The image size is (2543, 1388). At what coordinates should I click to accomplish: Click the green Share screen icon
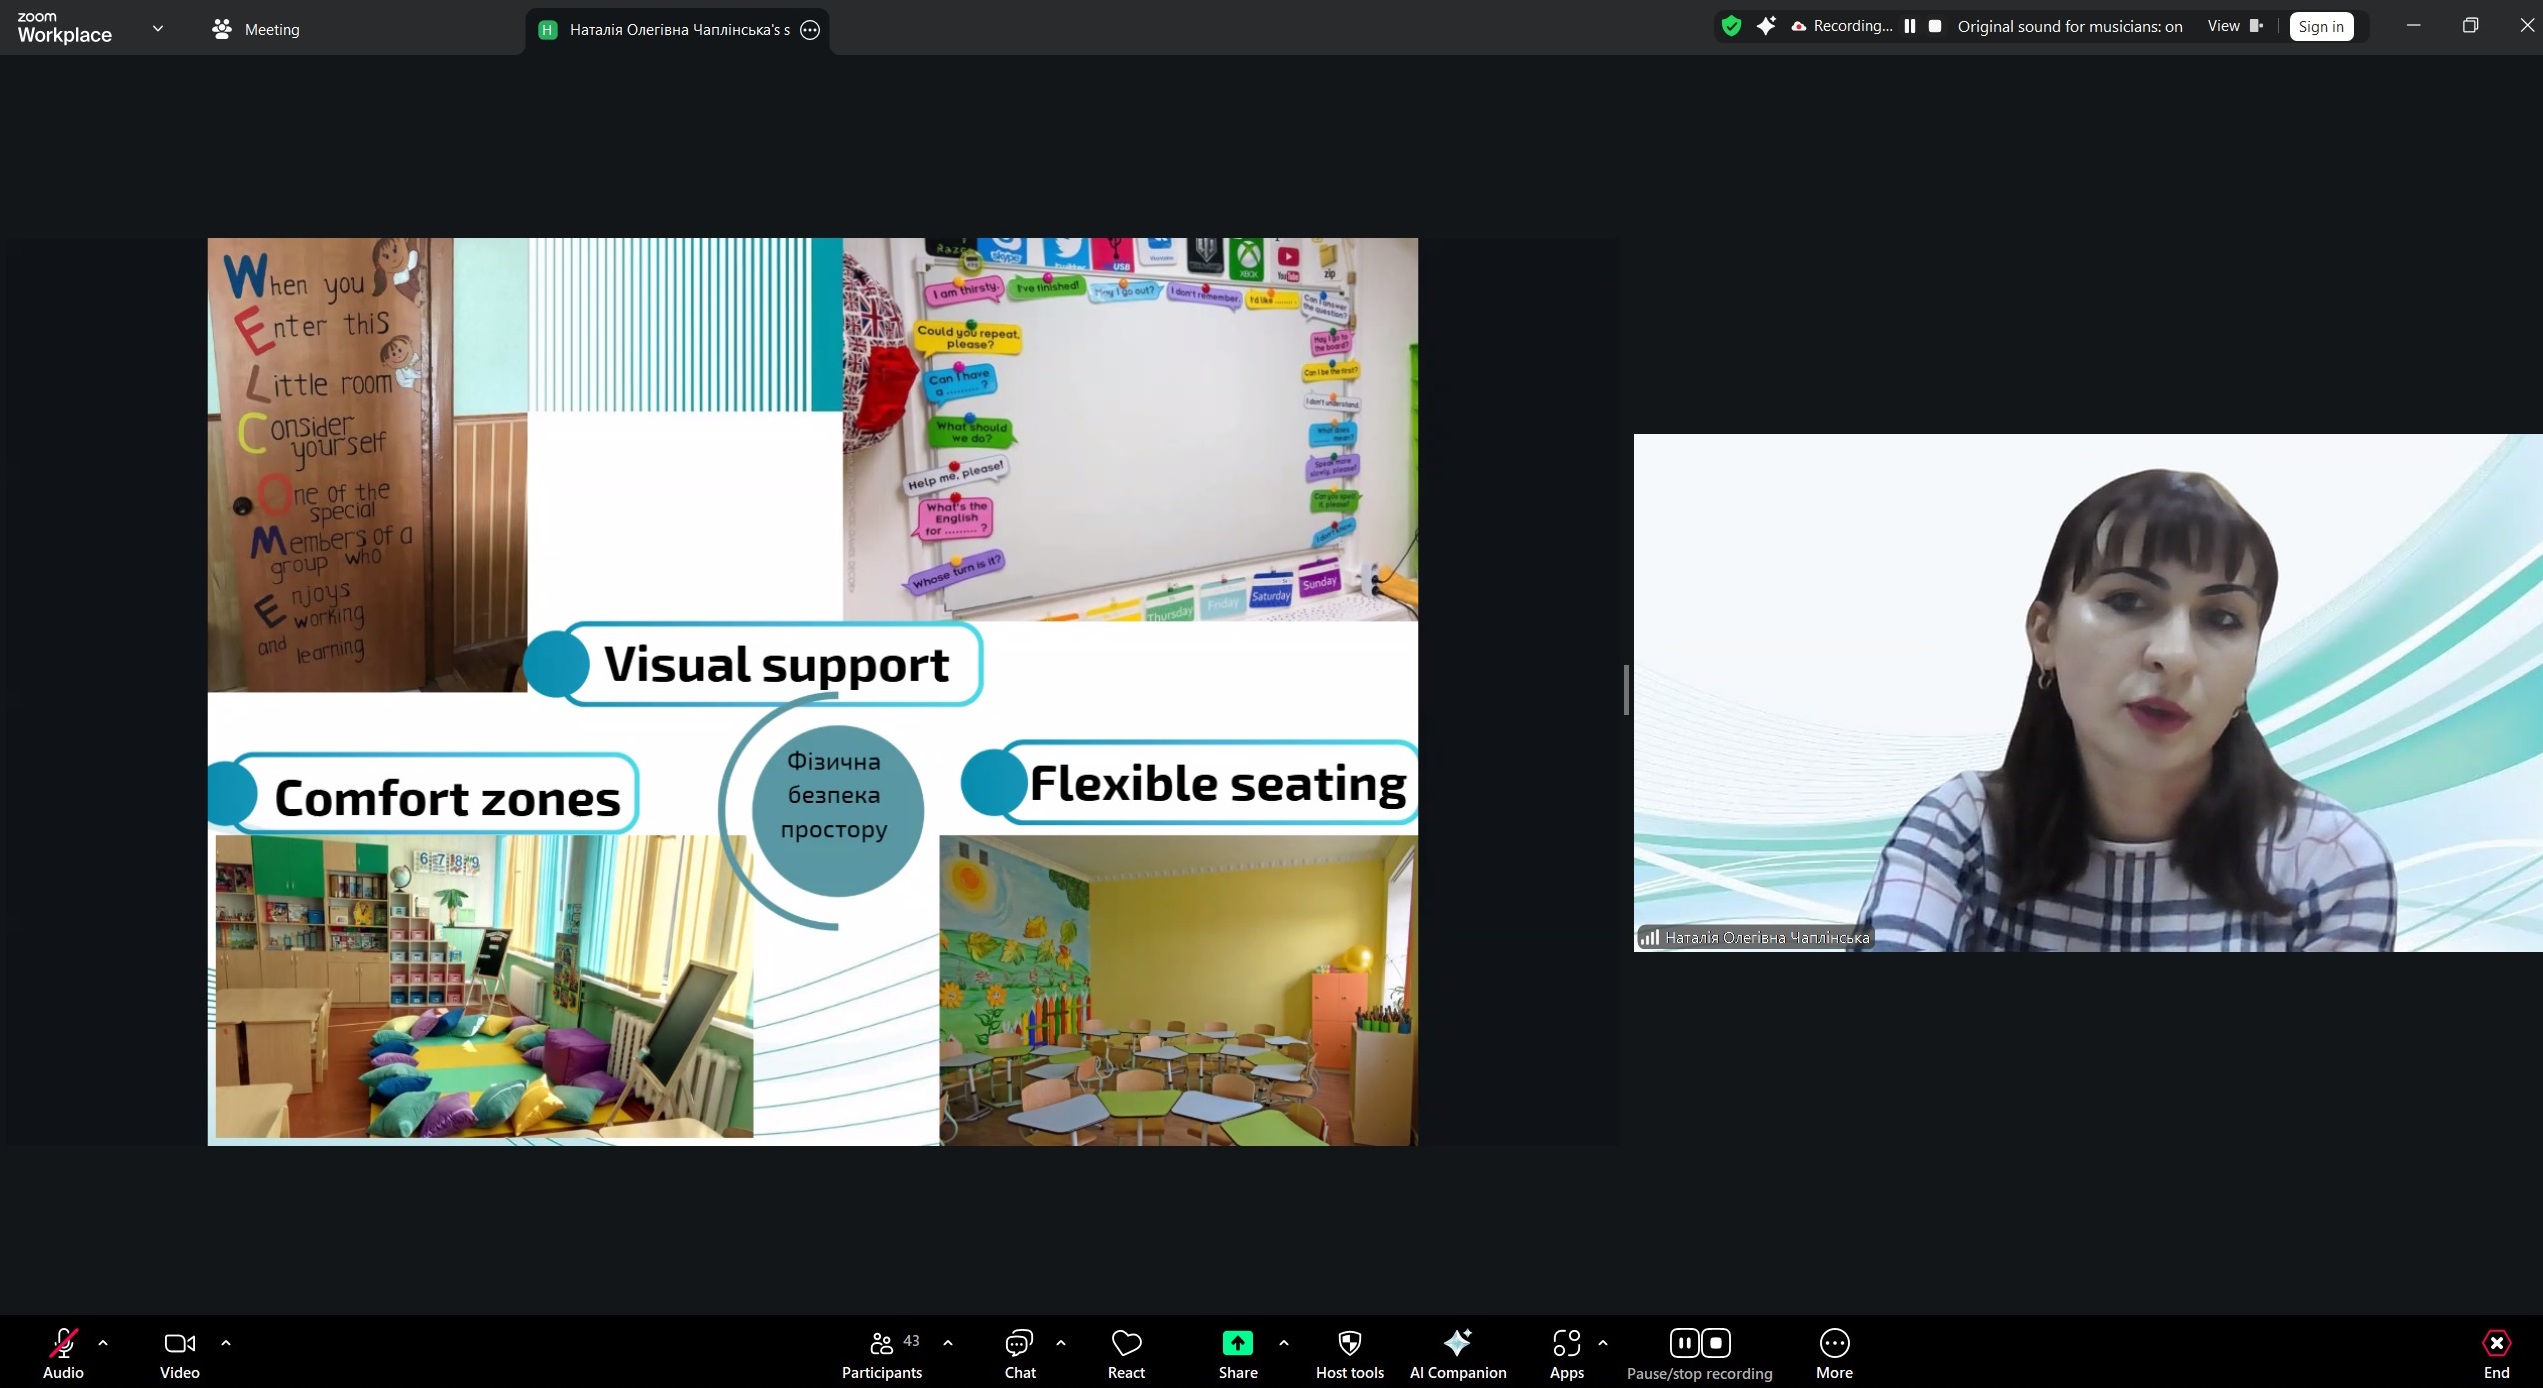tap(1237, 1343)
